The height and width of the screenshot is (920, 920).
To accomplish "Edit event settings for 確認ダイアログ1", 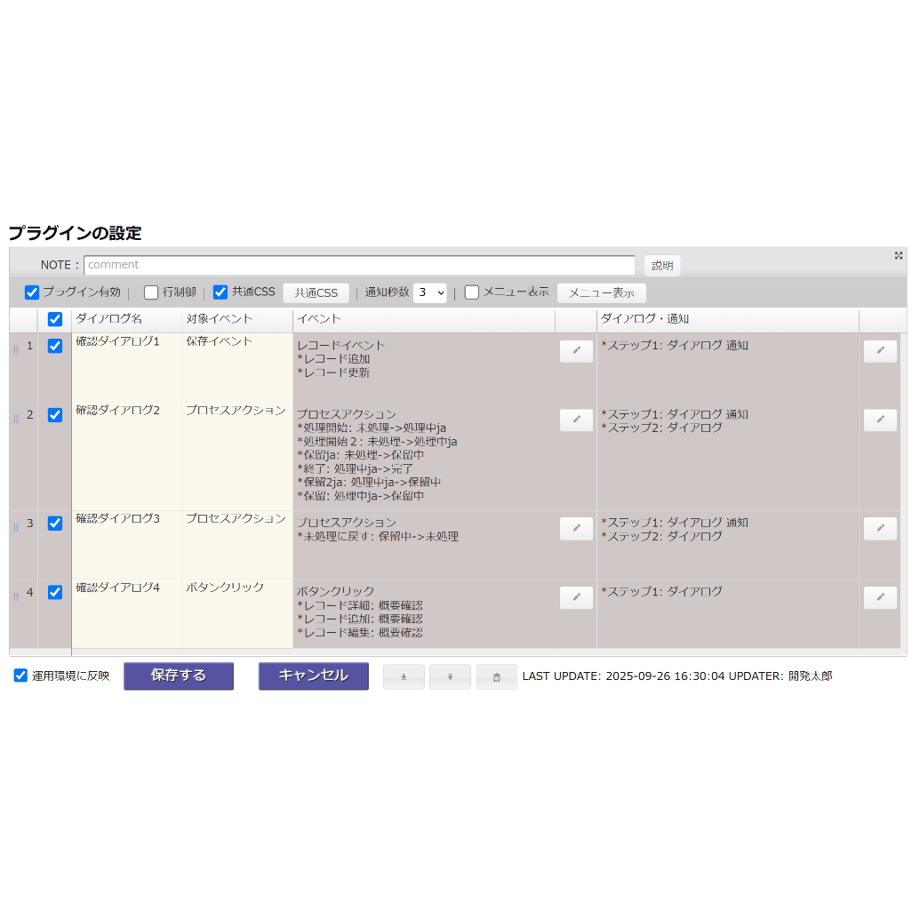I will pos(576,351).
